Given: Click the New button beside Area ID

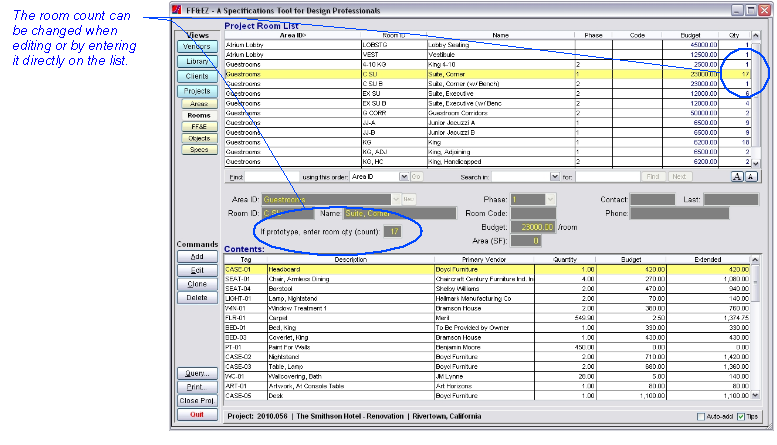Looking at the screenshot, I should point(408,199).
